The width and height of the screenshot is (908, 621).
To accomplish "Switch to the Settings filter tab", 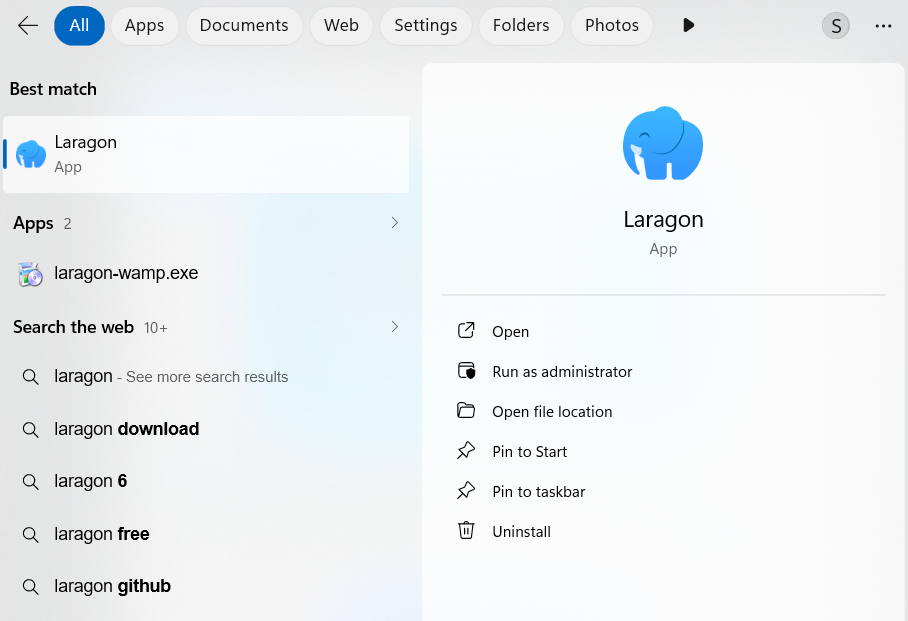I will (426, 25).
